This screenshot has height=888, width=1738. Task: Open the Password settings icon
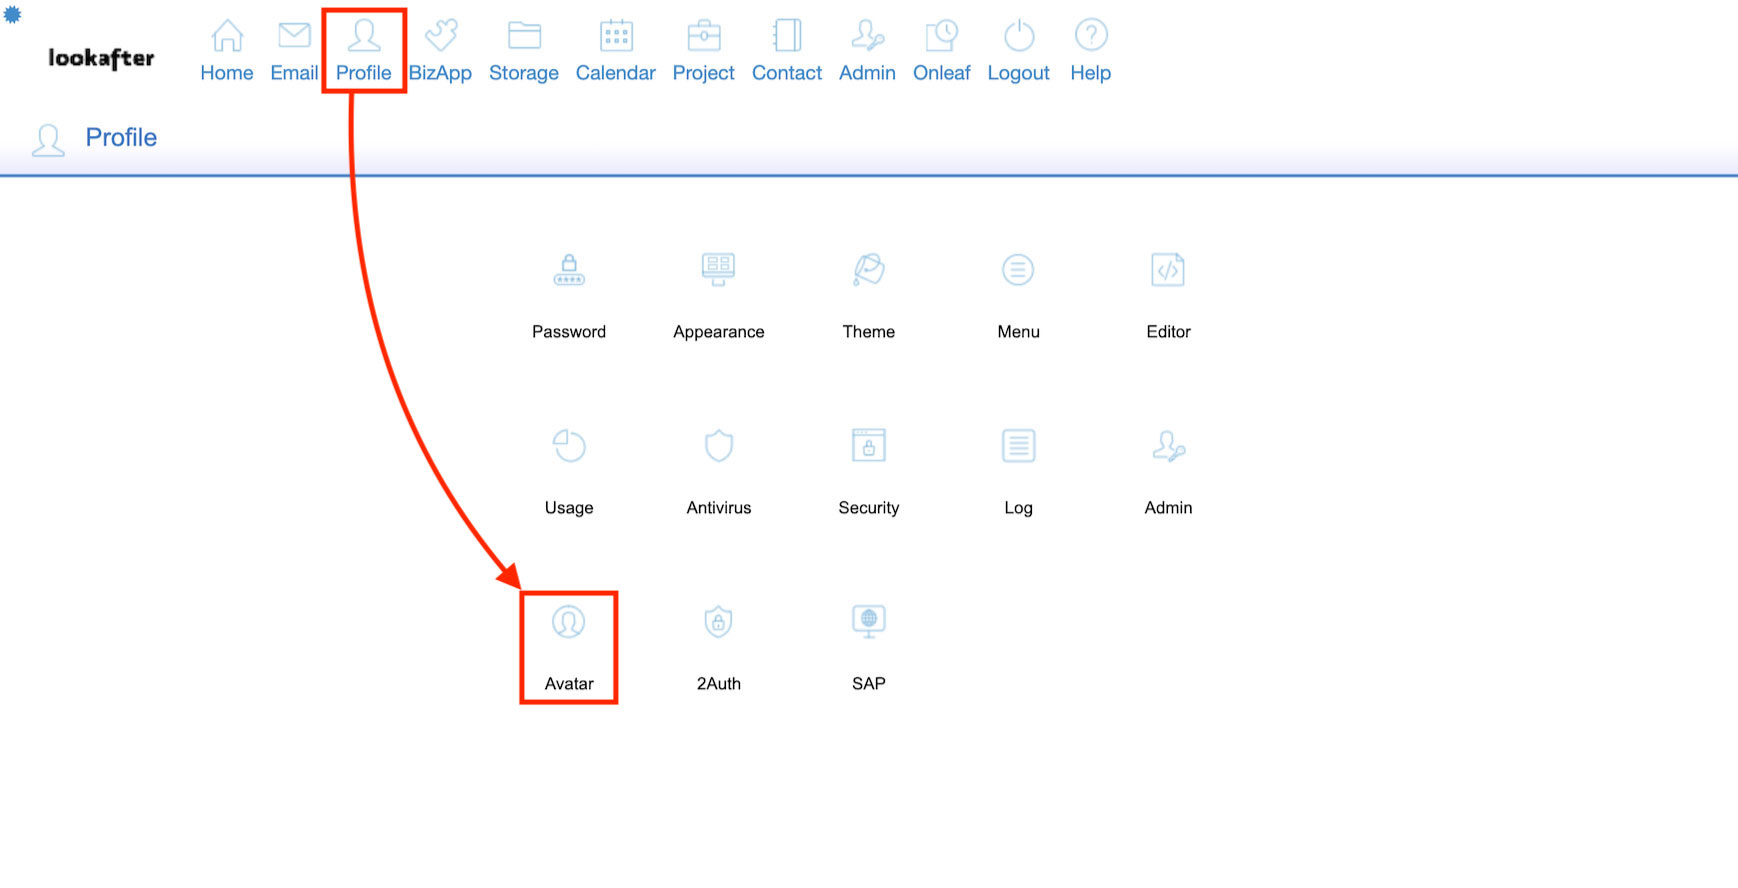[568, 271]
